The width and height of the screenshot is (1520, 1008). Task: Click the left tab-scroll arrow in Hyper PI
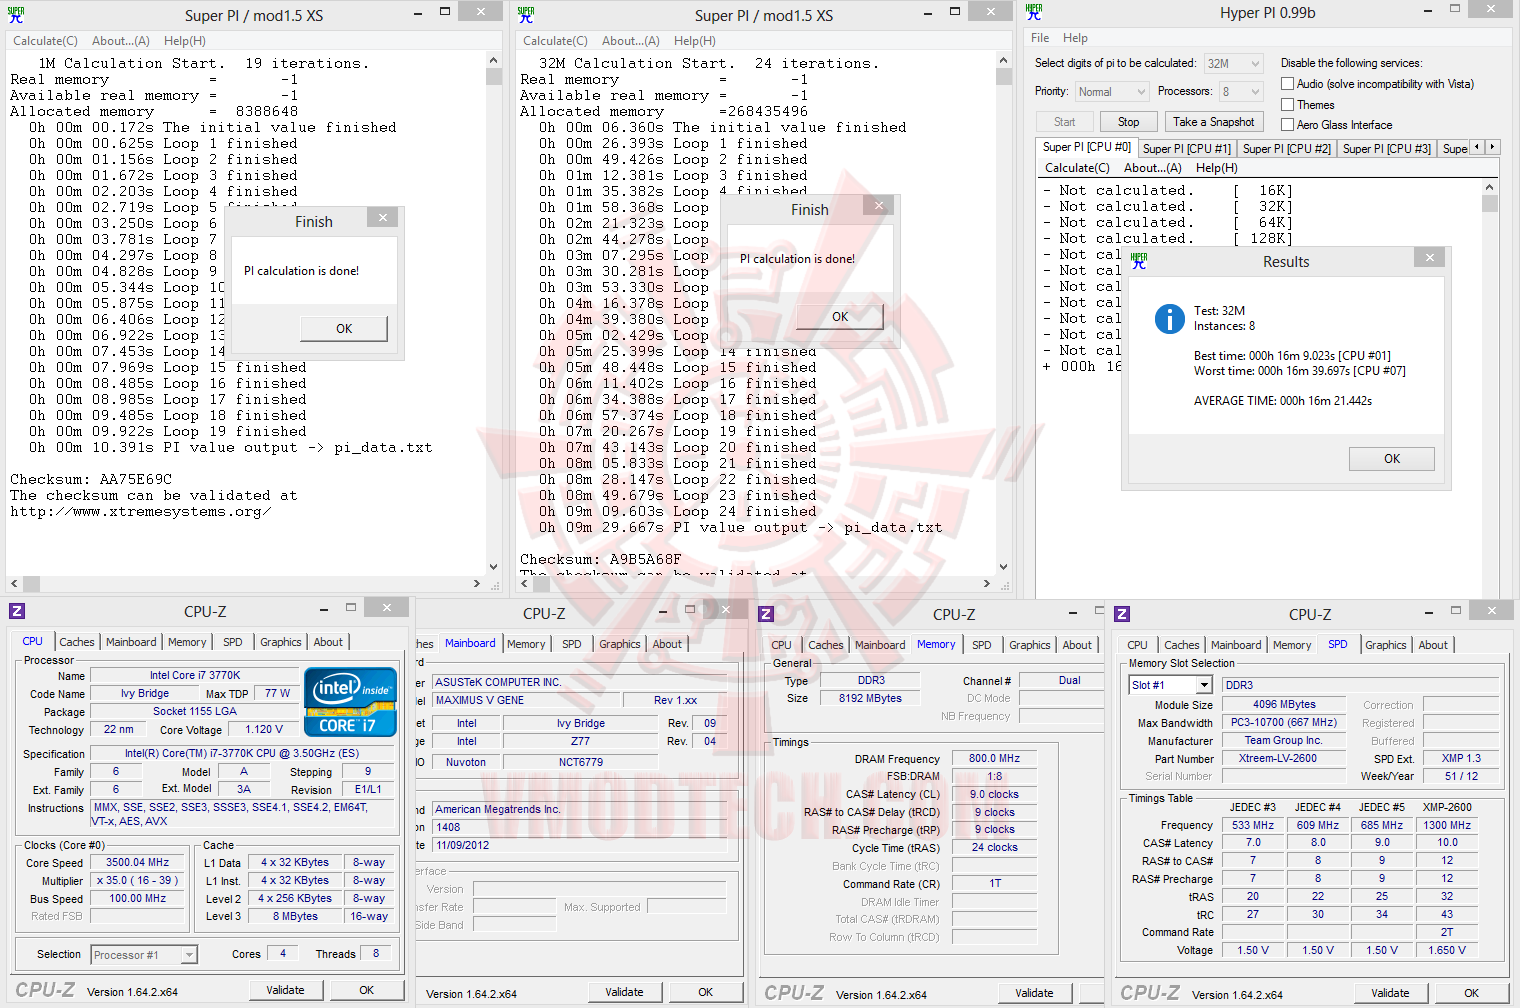[x=1477, y=147]
